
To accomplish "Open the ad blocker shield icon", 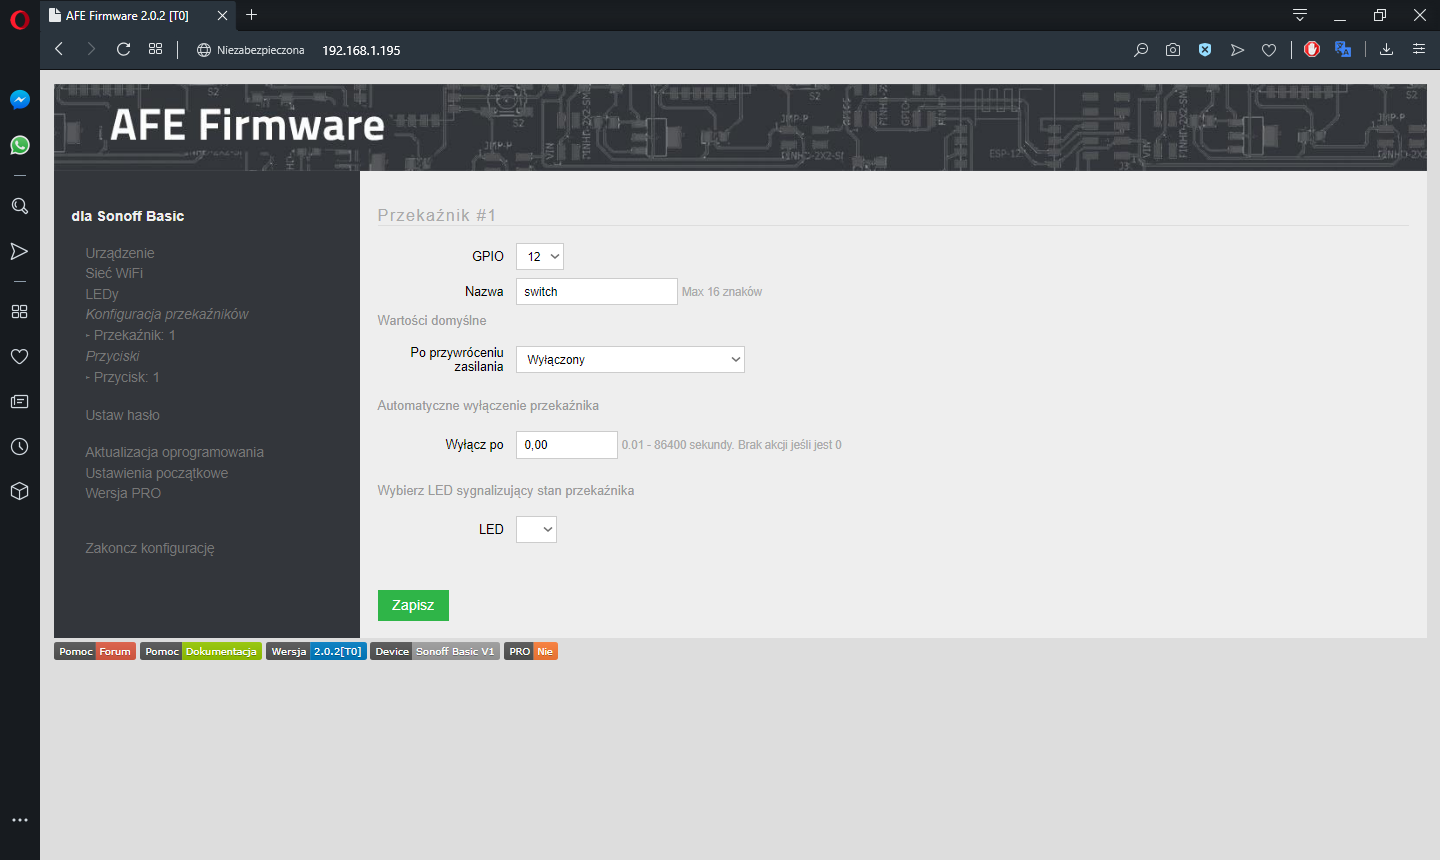I will pyautogui.click(x=1205, y=50).
